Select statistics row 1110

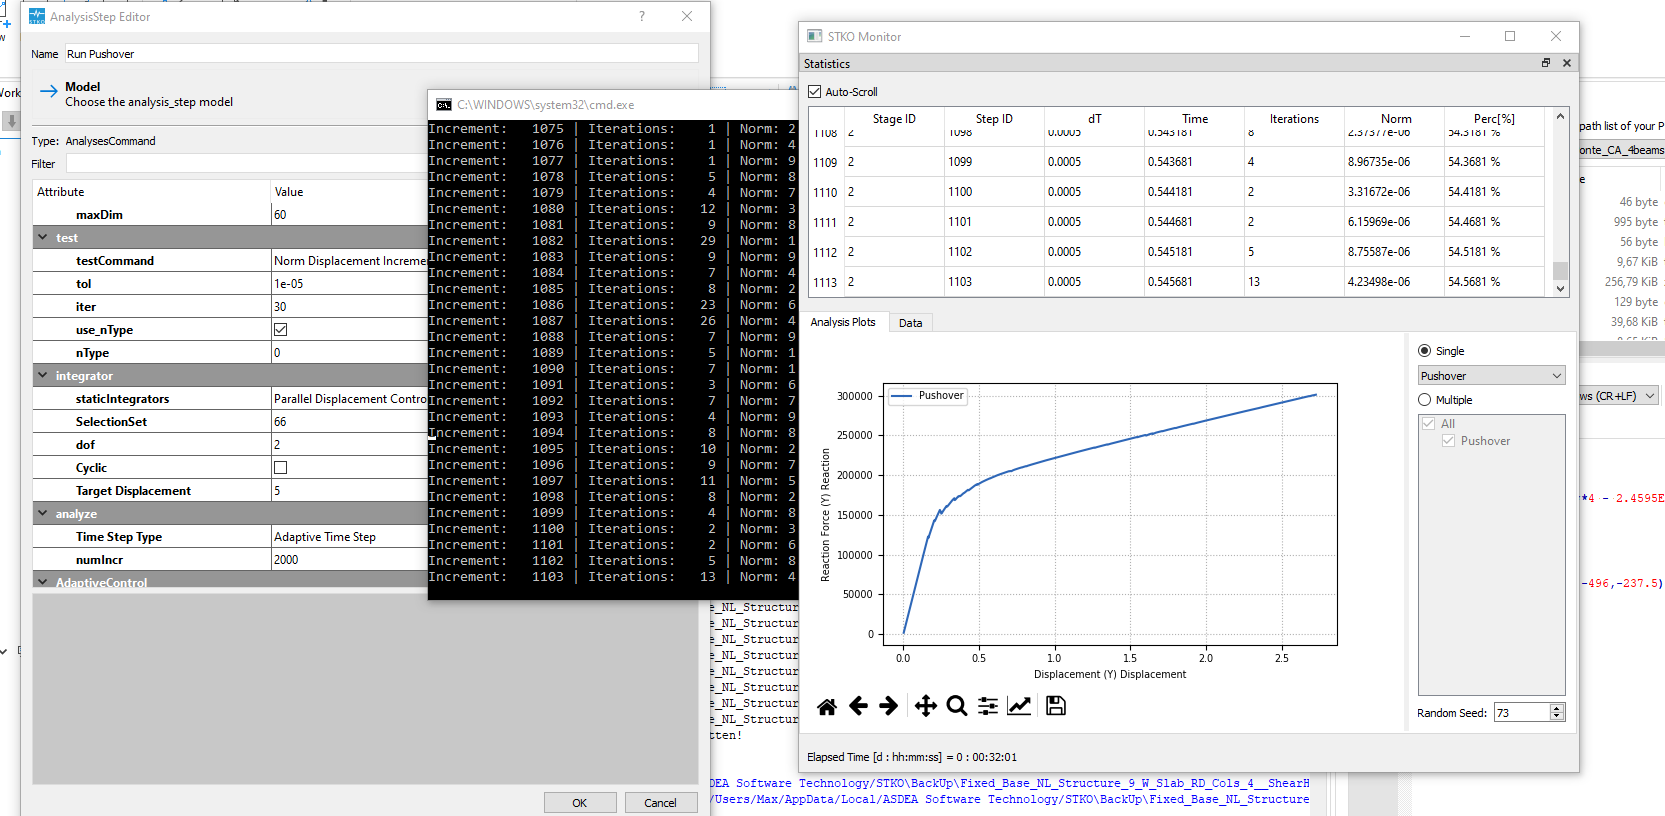(x=825, y=193)
